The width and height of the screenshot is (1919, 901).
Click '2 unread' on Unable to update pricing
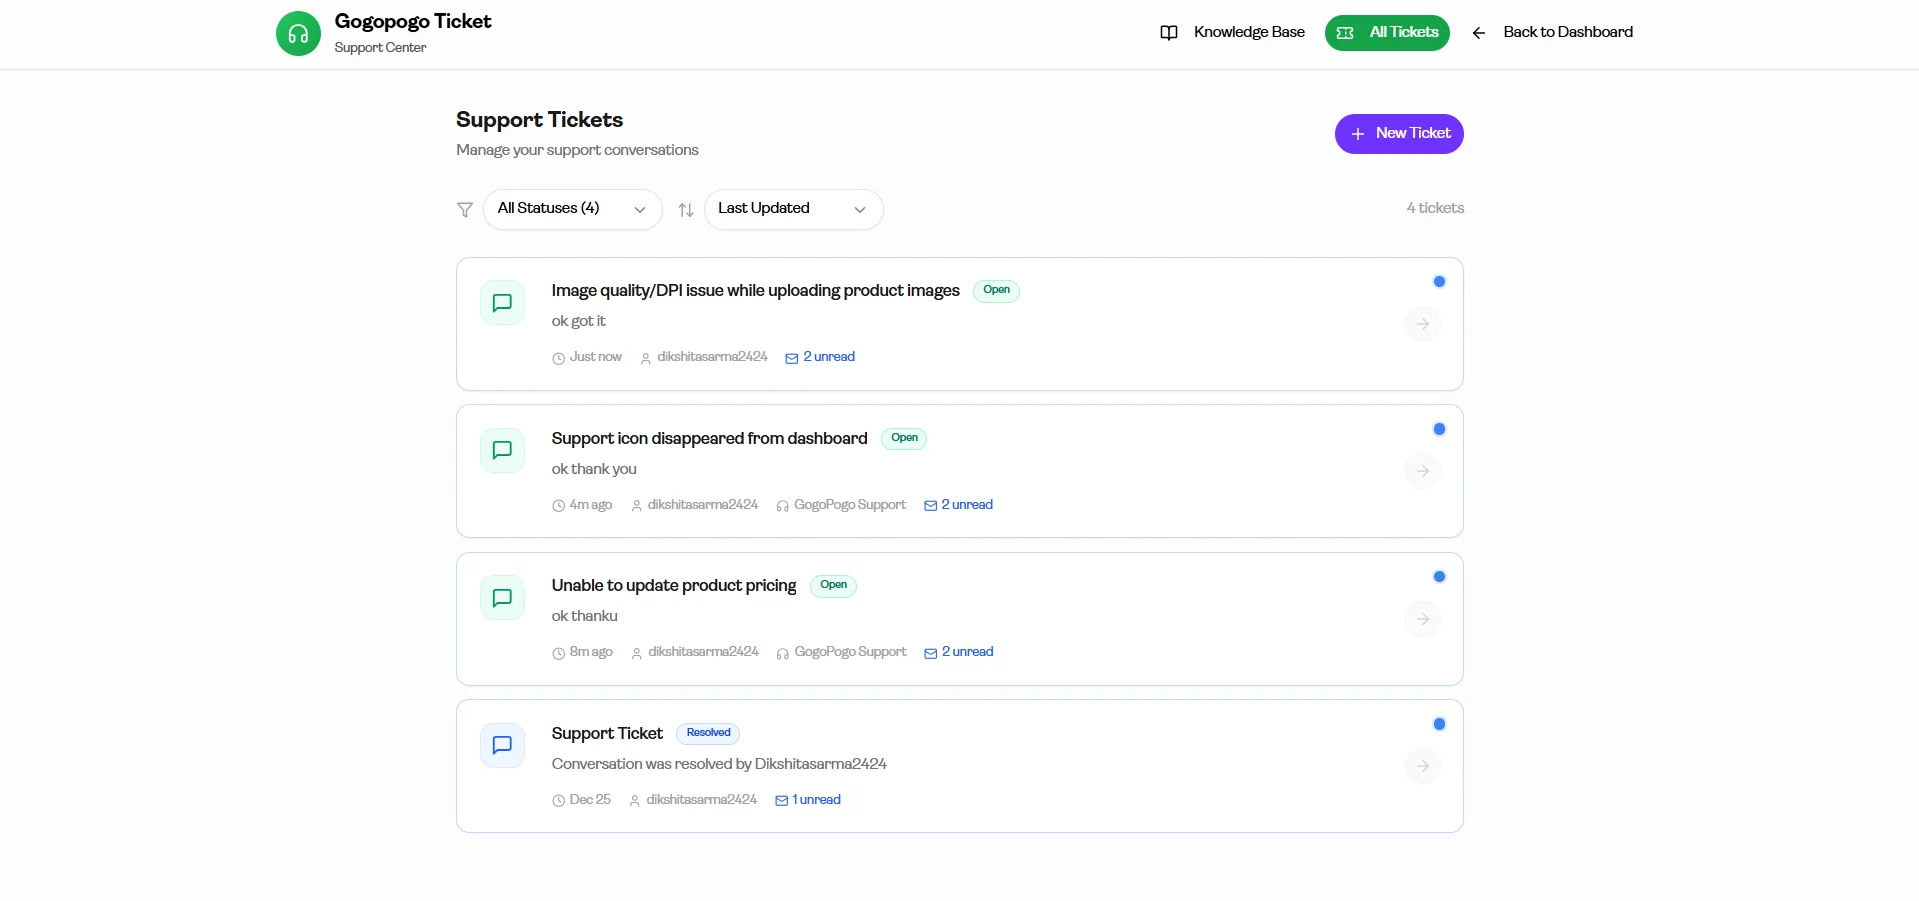959,652
